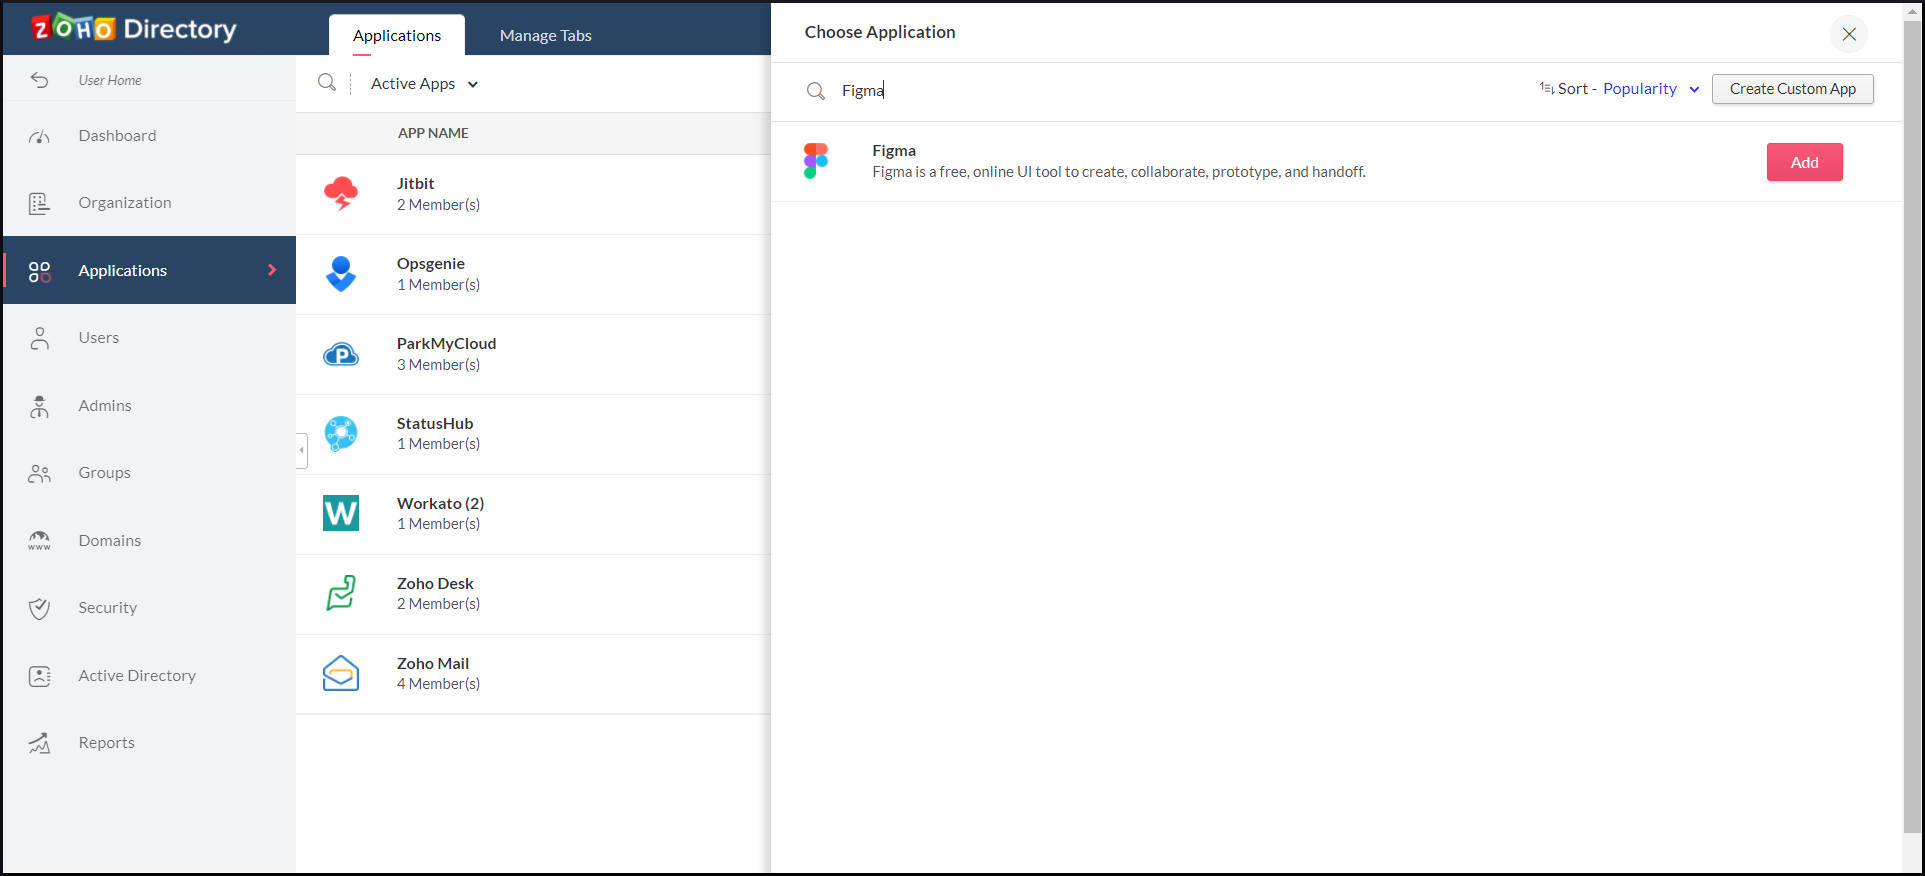
Task: Open the Active Apps filter dropdown
Action: click(424, 84)
